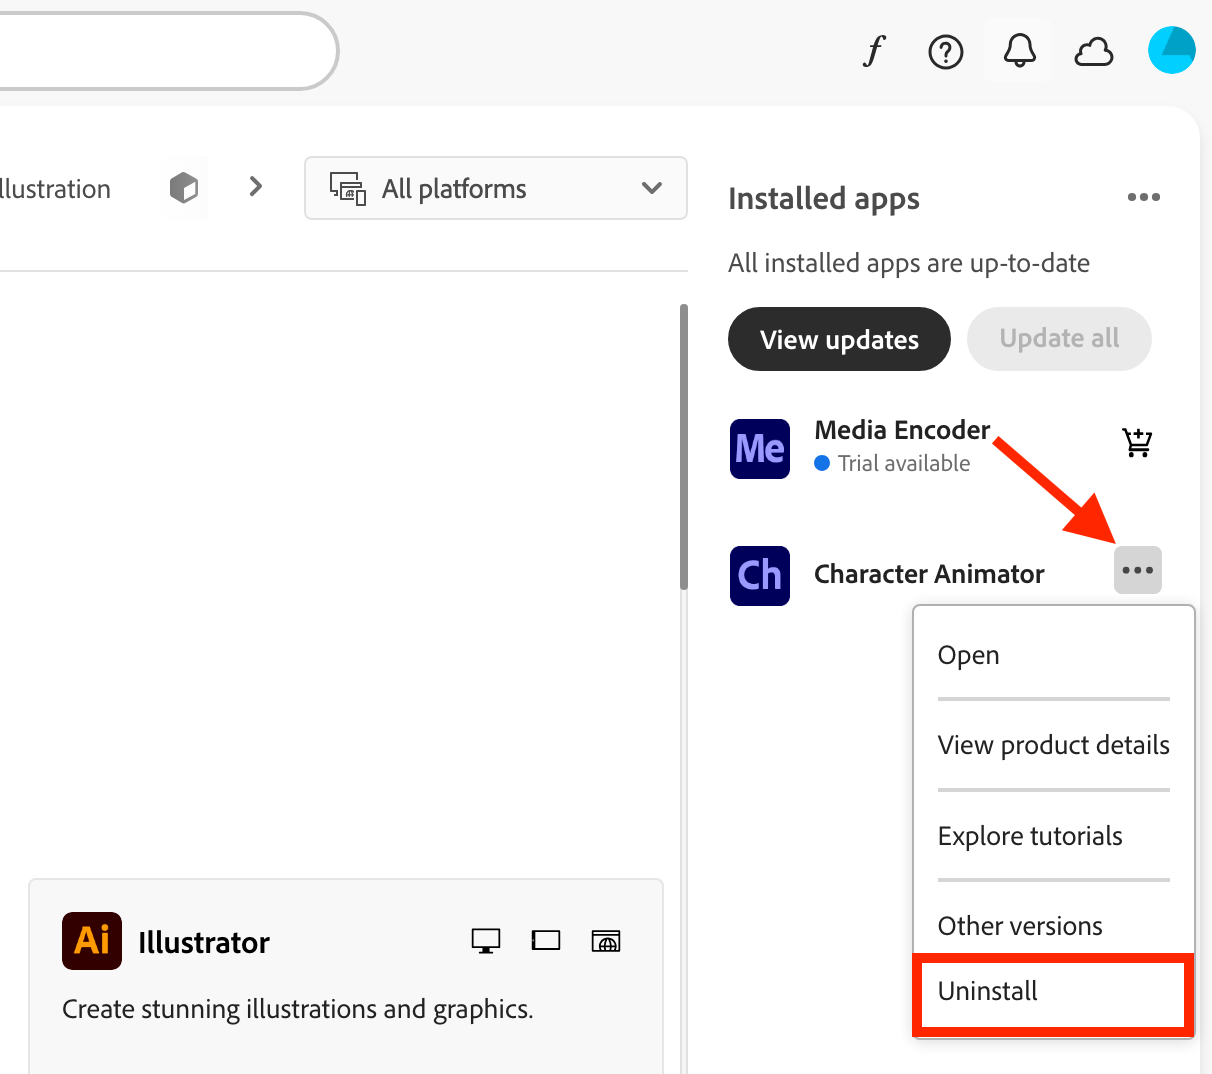
Task: Open your account profile avatar
Action: point(1172,49)
